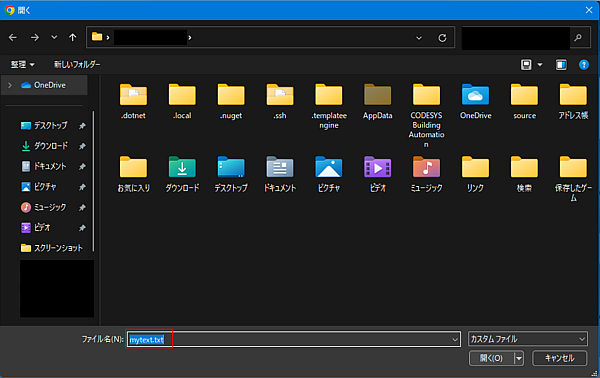Go forward with the right arrow button
Screen dimensions: 600x378
pos(35,37)
